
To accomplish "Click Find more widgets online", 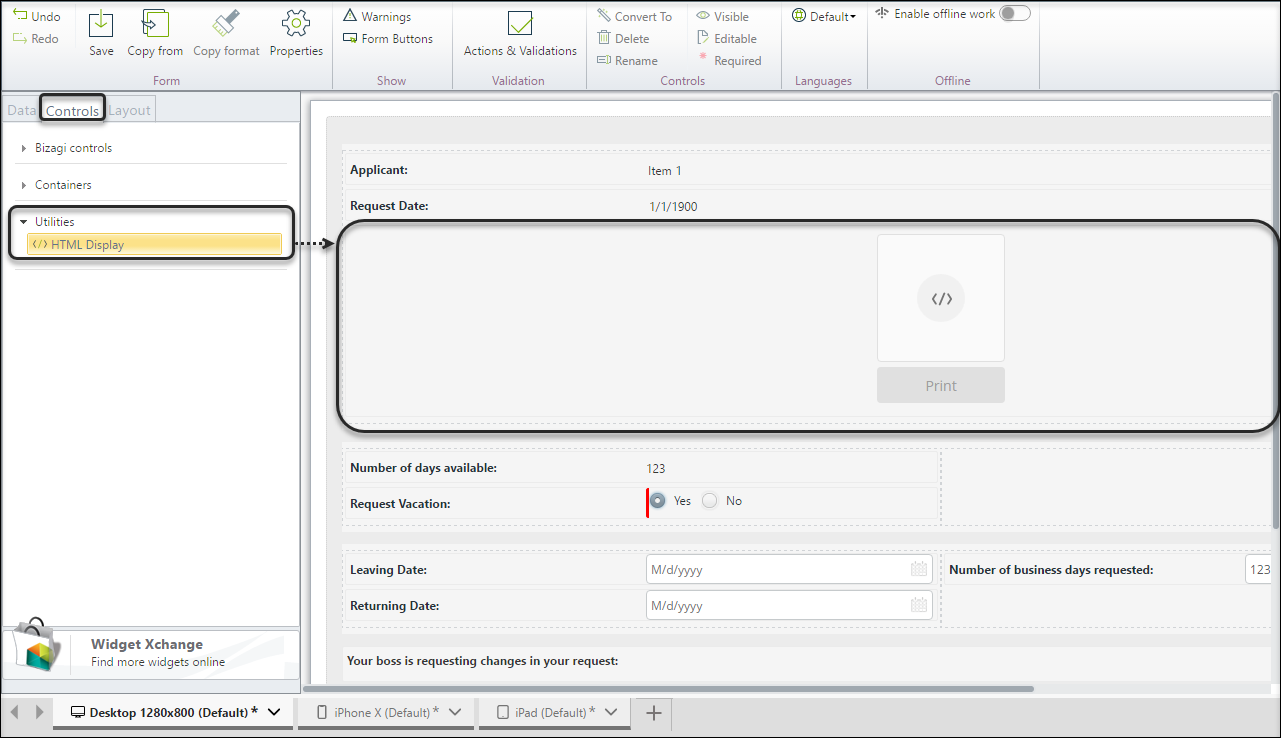I will (x=158, y=662).
